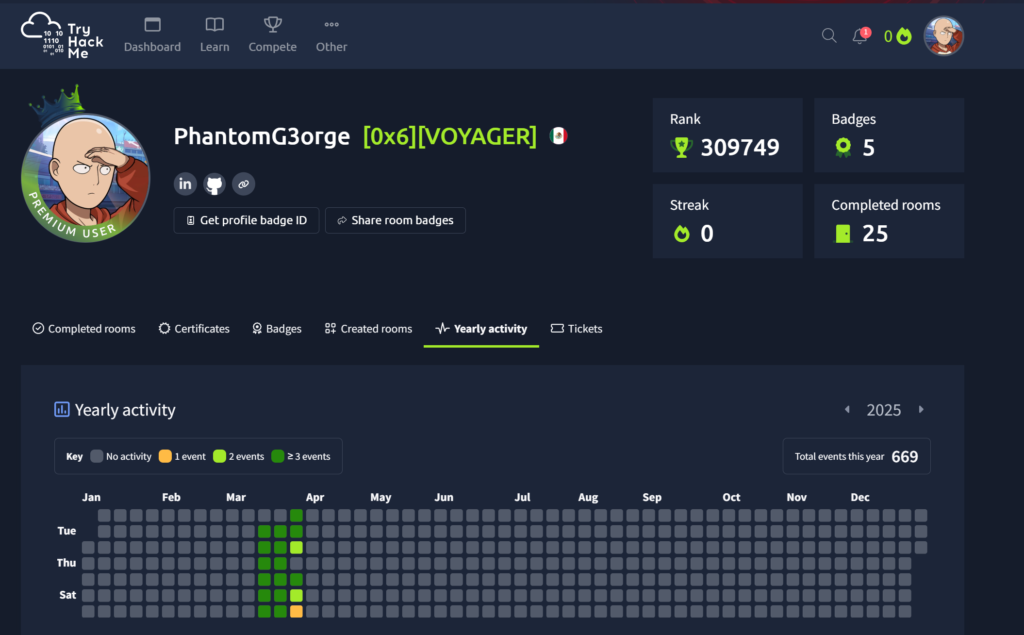
Task: Click the Share room badges button
Action: (x=395, y=220)
